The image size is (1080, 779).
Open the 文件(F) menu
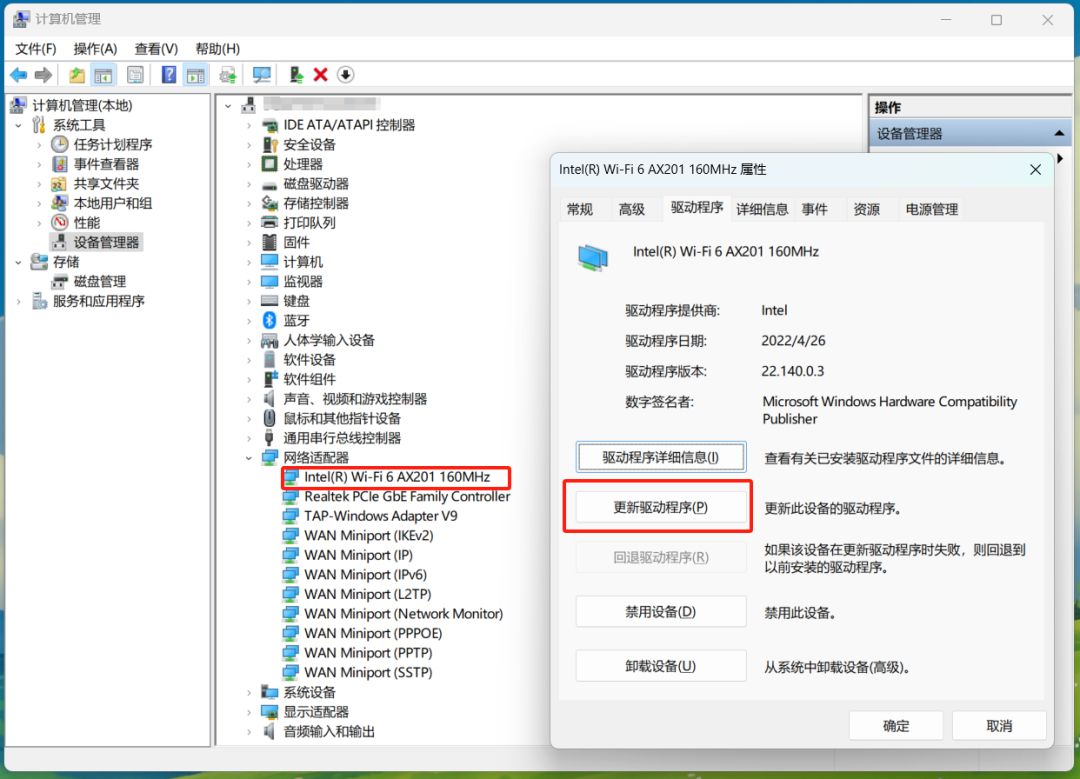click(36, 49)
